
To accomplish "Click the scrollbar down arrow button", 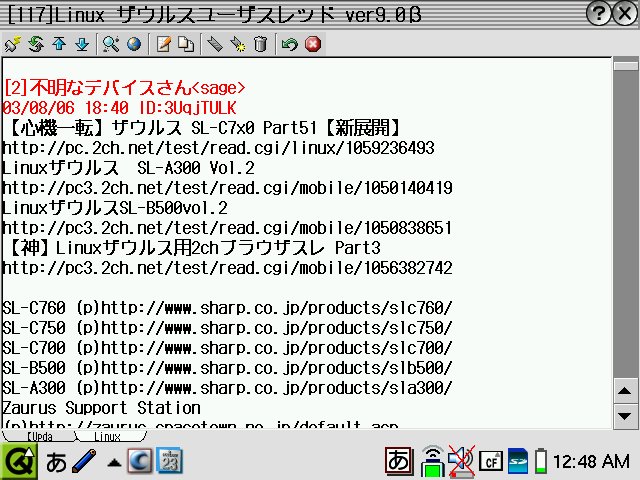I will tap(624, 416).
